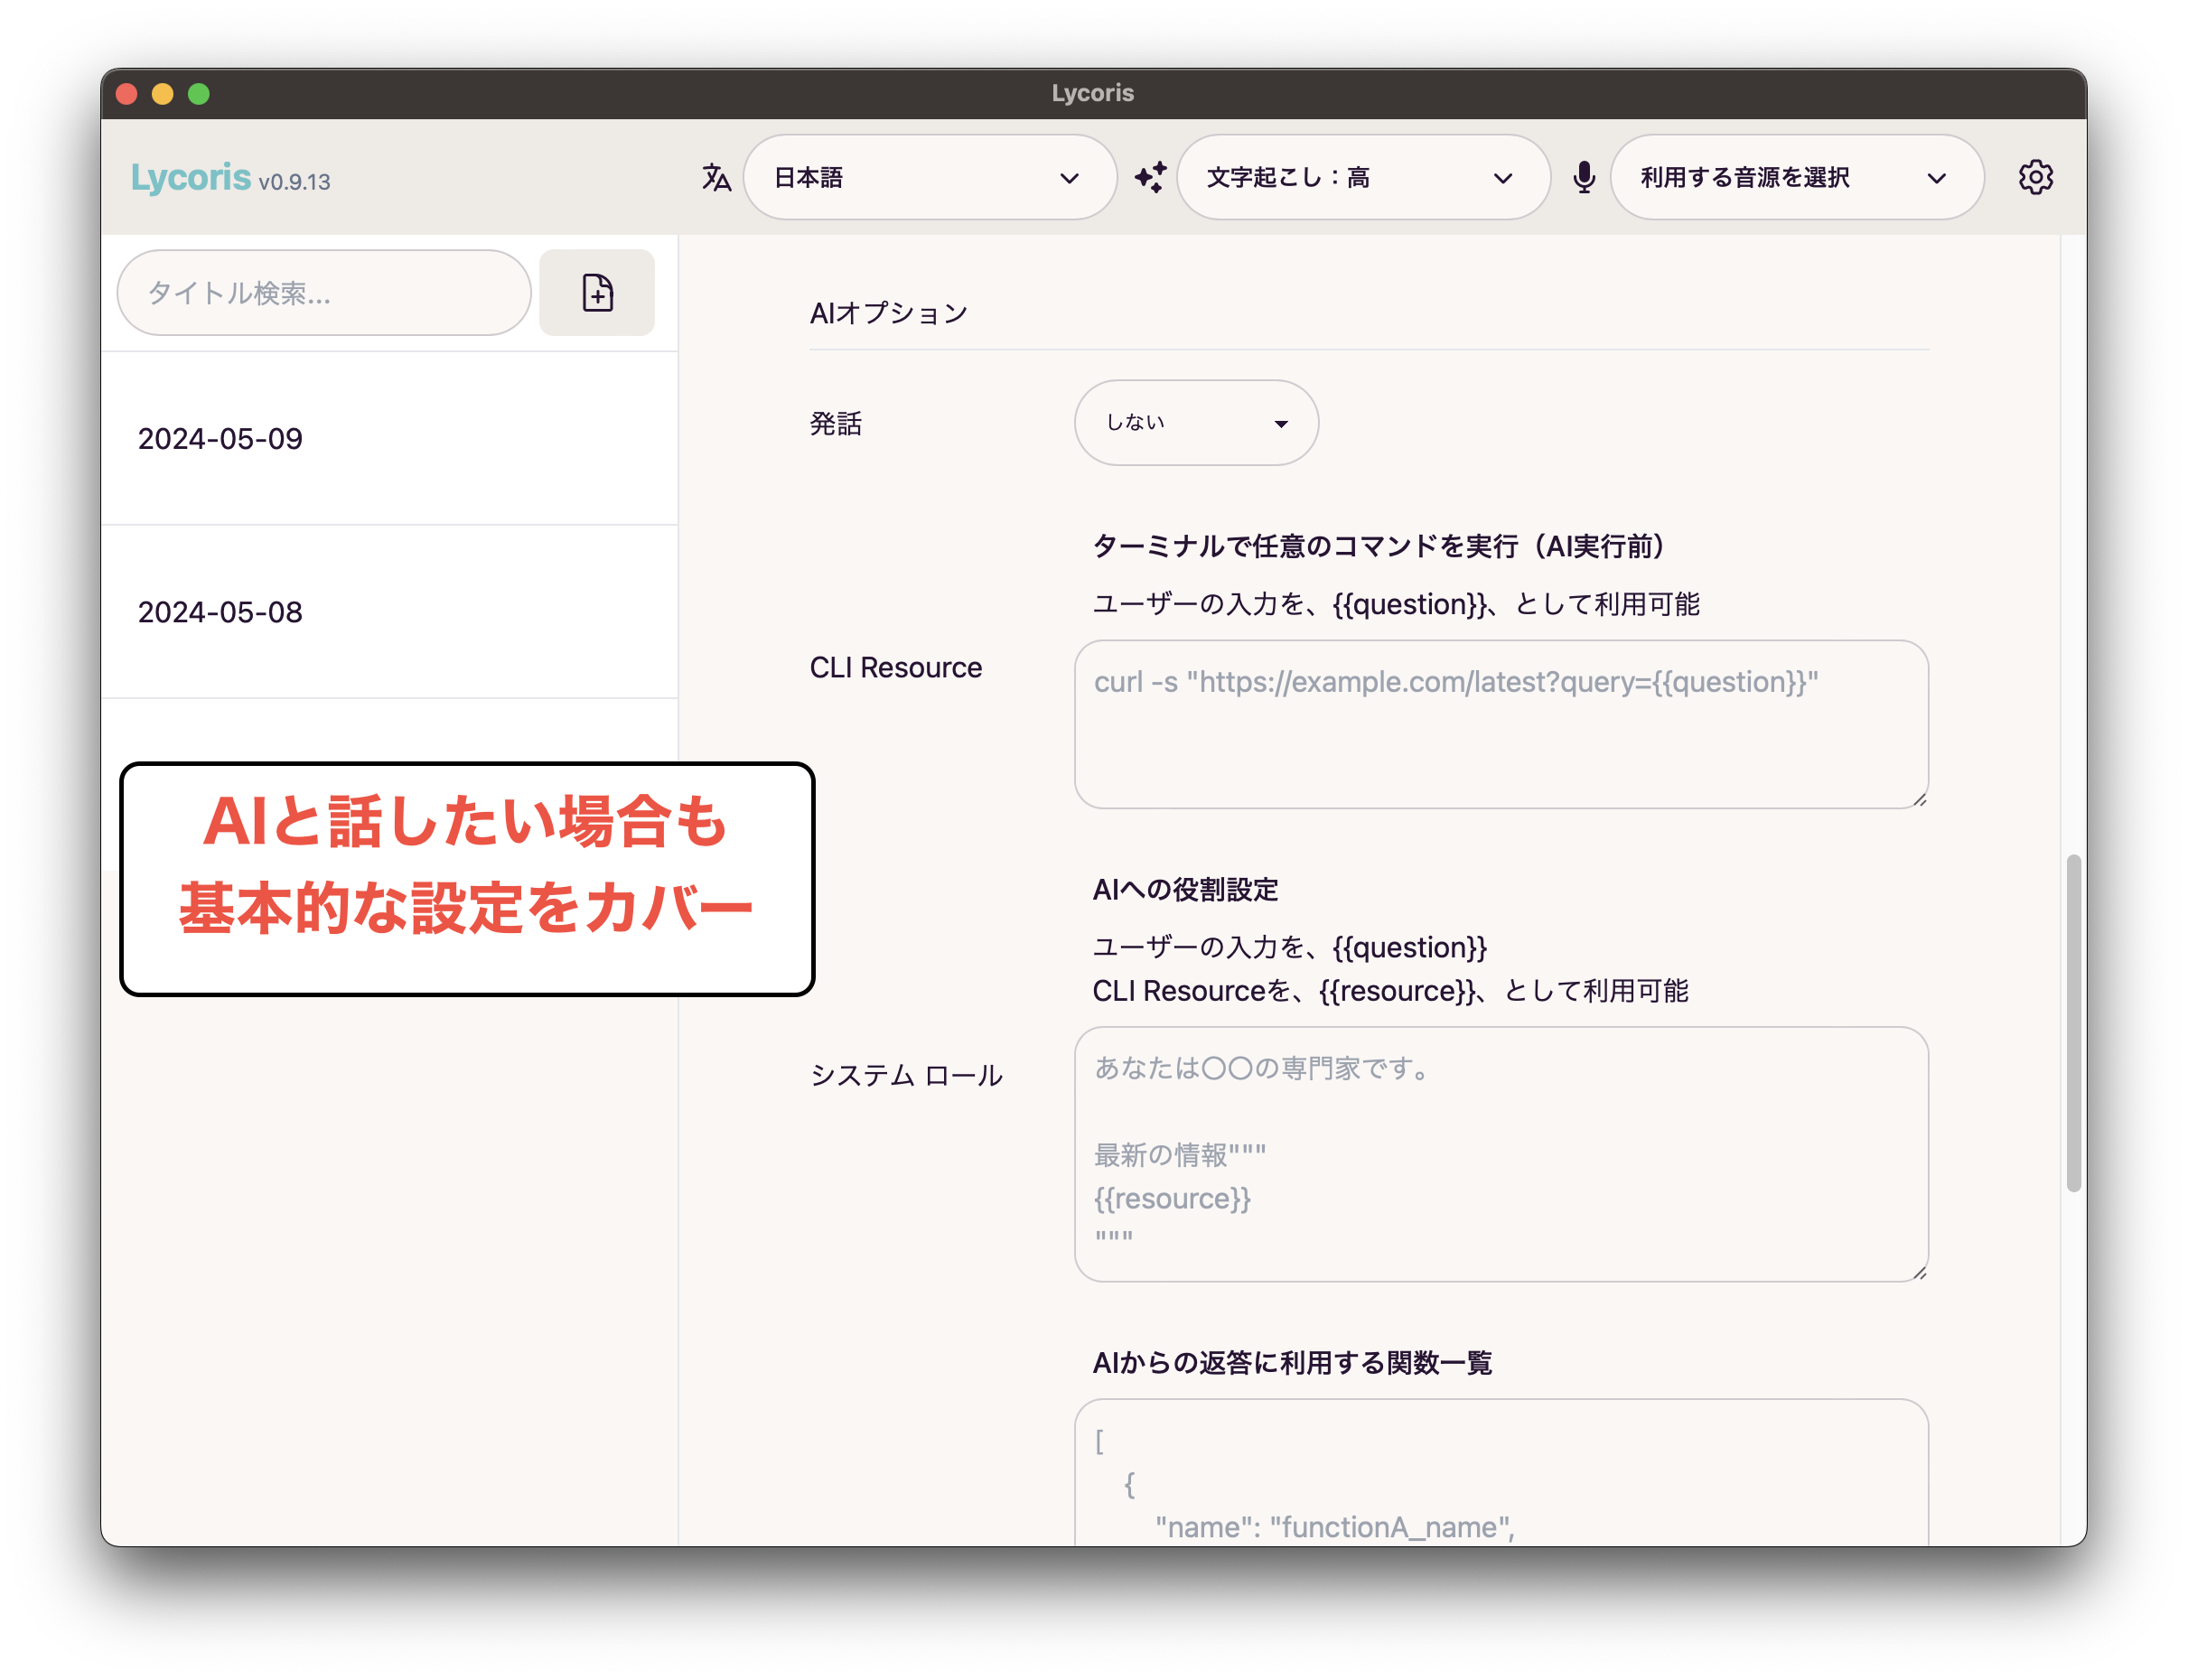
Task: Click the translate language icon
Action: tap(716, 177)
